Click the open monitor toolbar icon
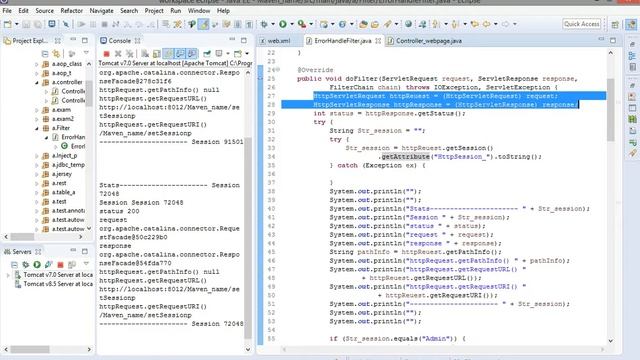Viewport: 640px width, 360px height. pyautogui.click(x=52, y=24)
